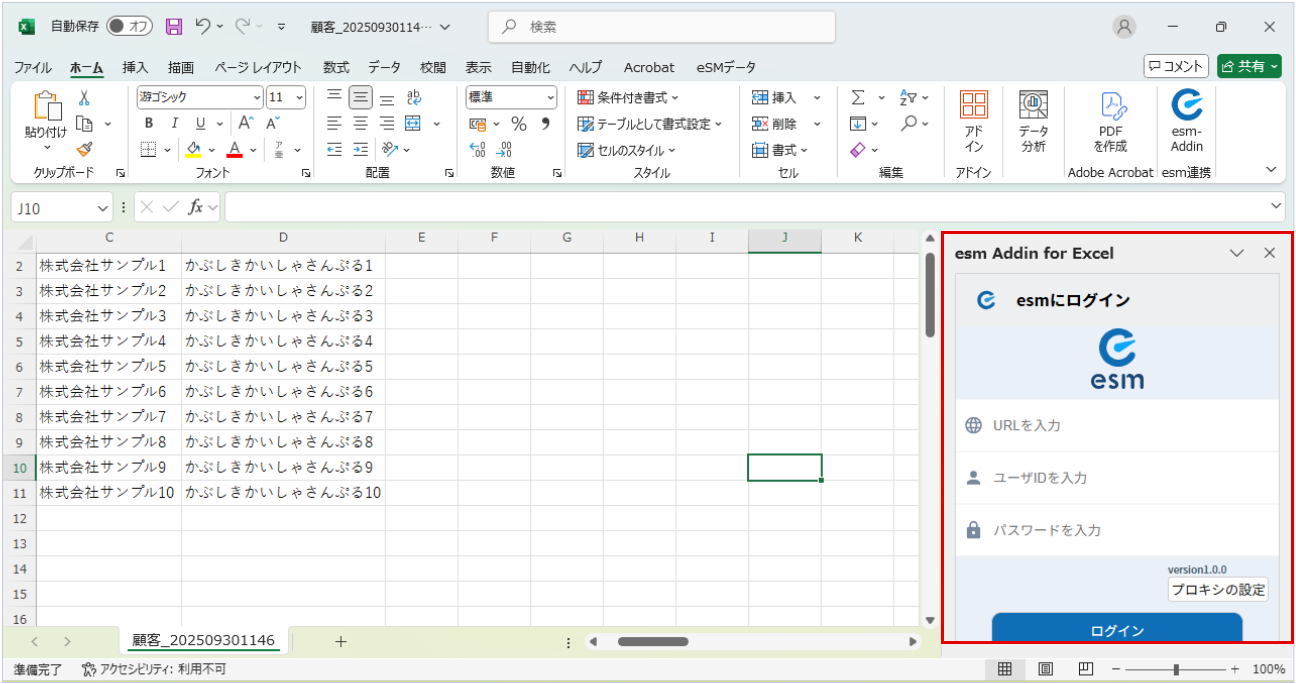Click the zoom slider handle
The image size is (1296, 684).
1176,669
